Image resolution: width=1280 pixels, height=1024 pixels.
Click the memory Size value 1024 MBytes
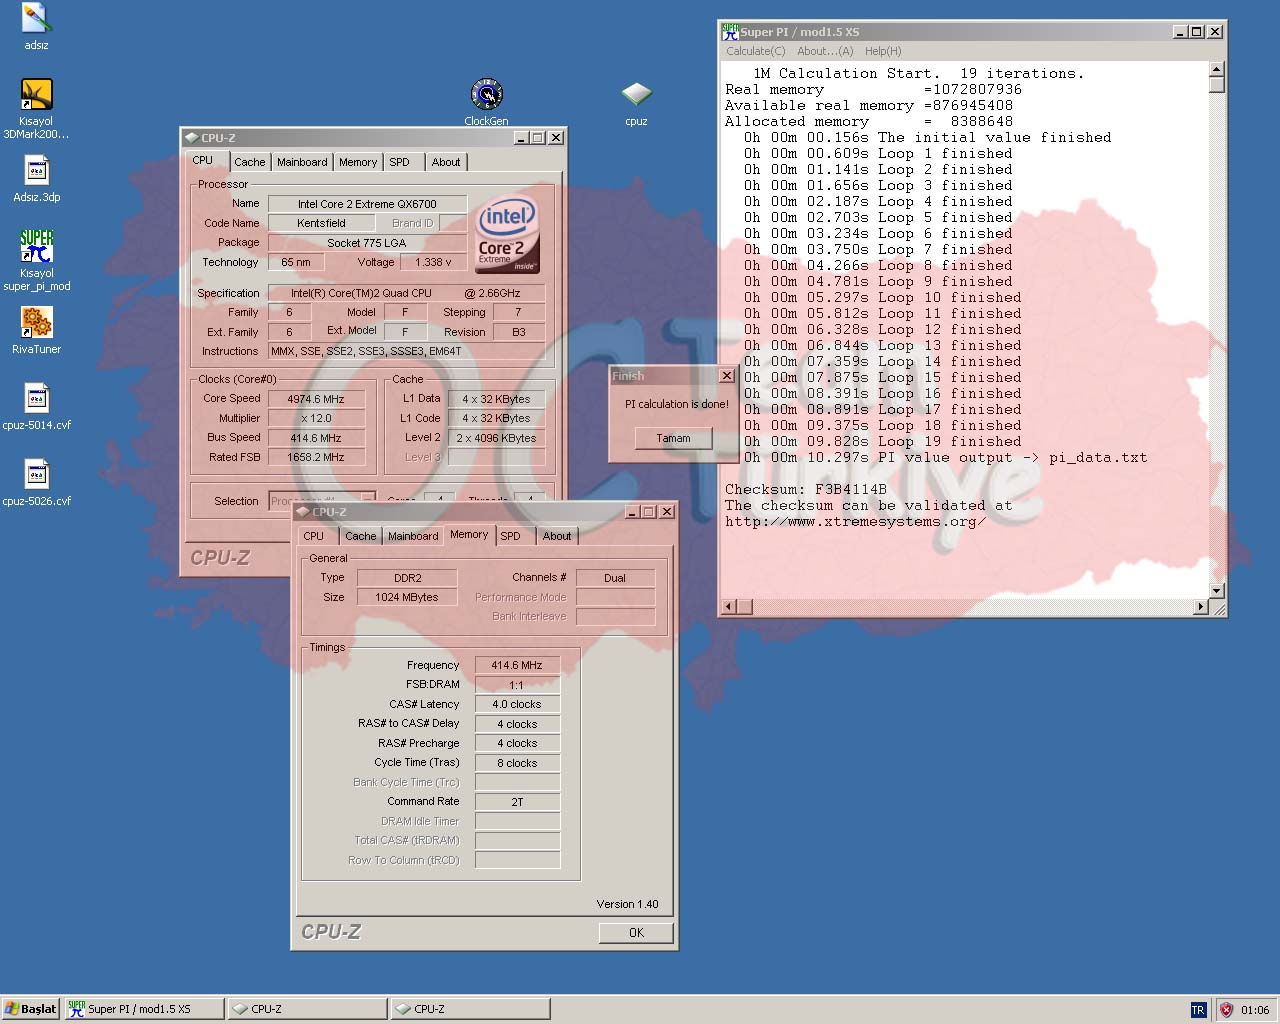[x=407, y=597]
